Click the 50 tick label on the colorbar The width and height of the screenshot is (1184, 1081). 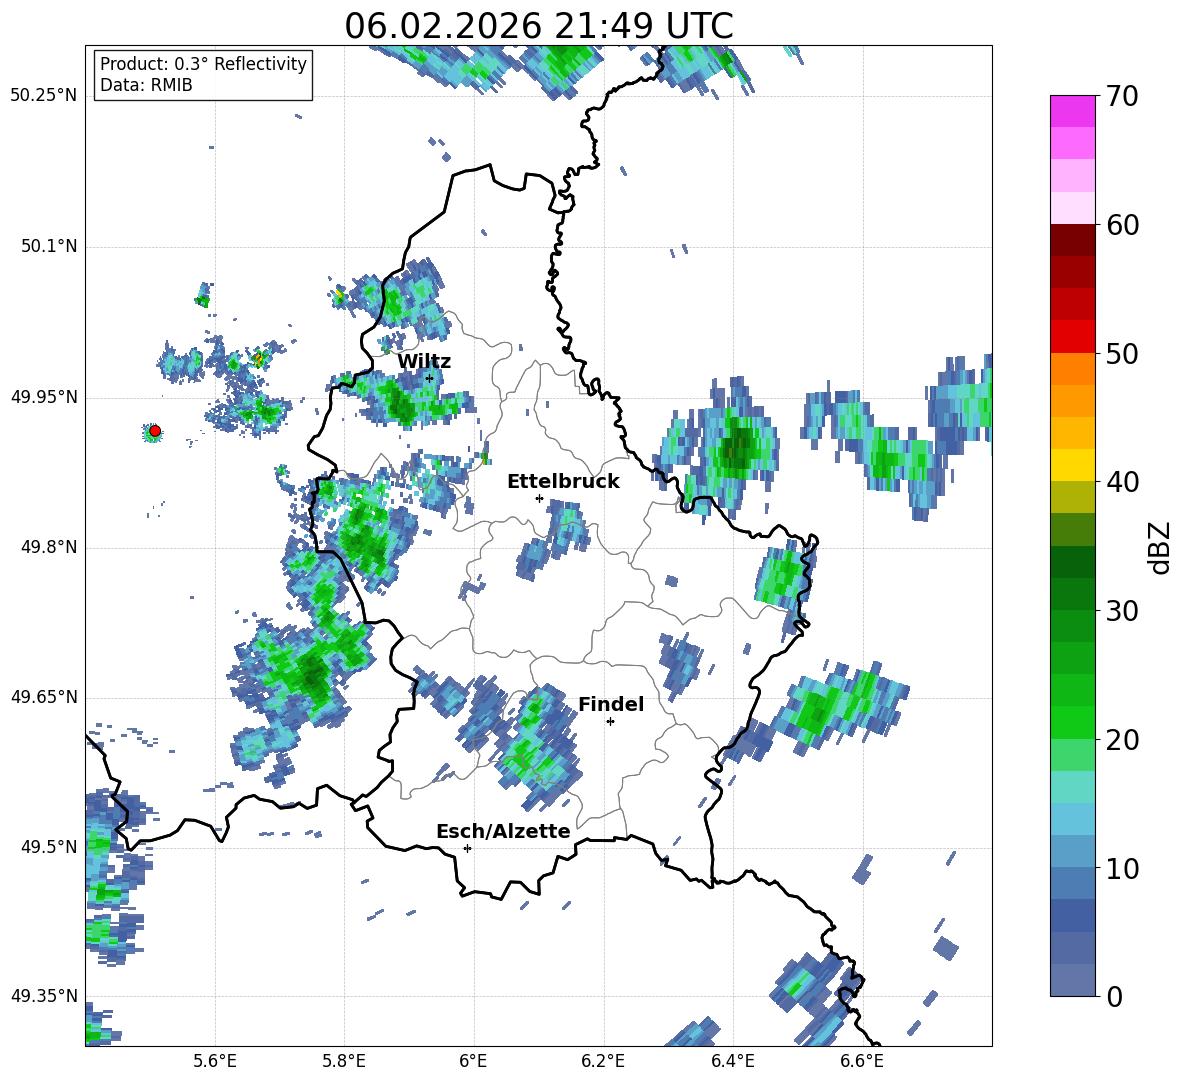point(1121,354)
